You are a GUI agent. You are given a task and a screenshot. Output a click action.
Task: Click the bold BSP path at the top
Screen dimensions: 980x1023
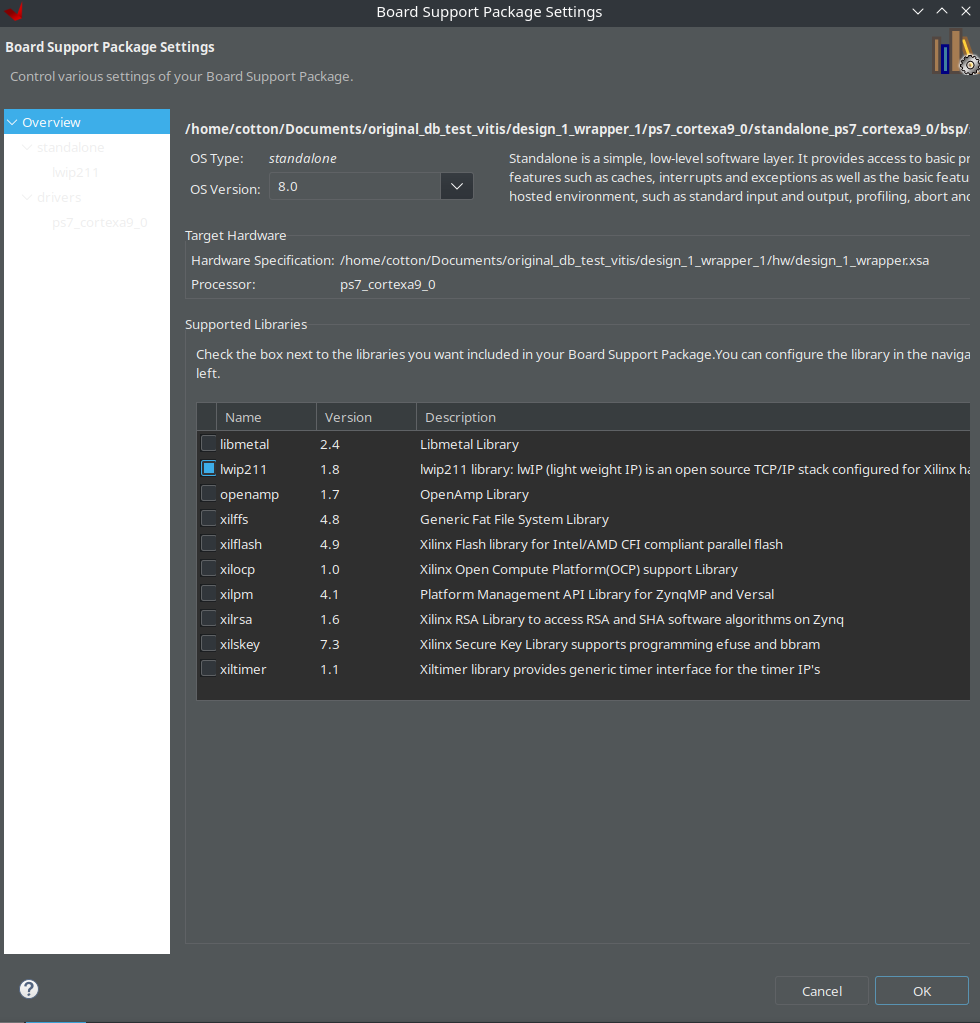point(577,129)
